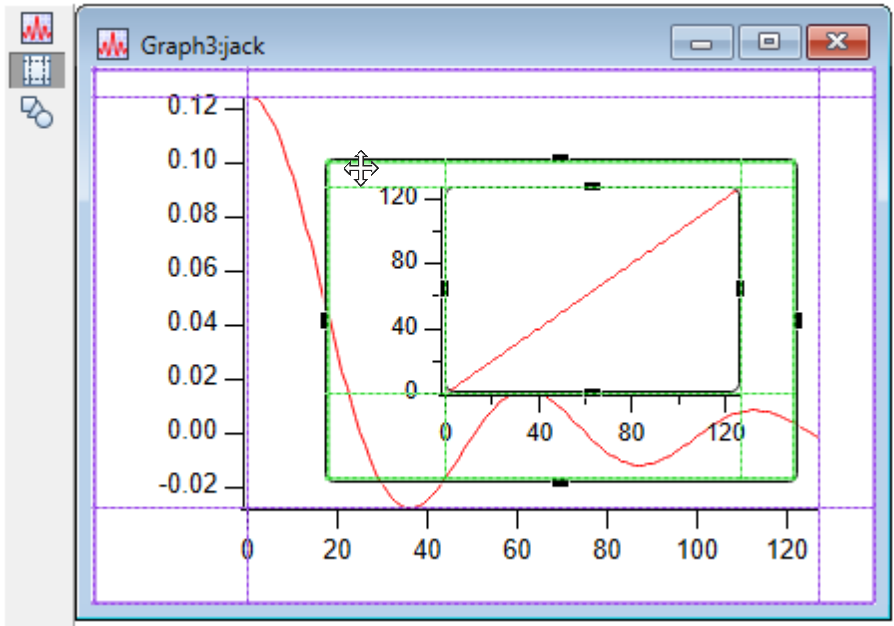Click right handle of inset plot area
This screenshot has height=626, width=894.
click(740, 288)
